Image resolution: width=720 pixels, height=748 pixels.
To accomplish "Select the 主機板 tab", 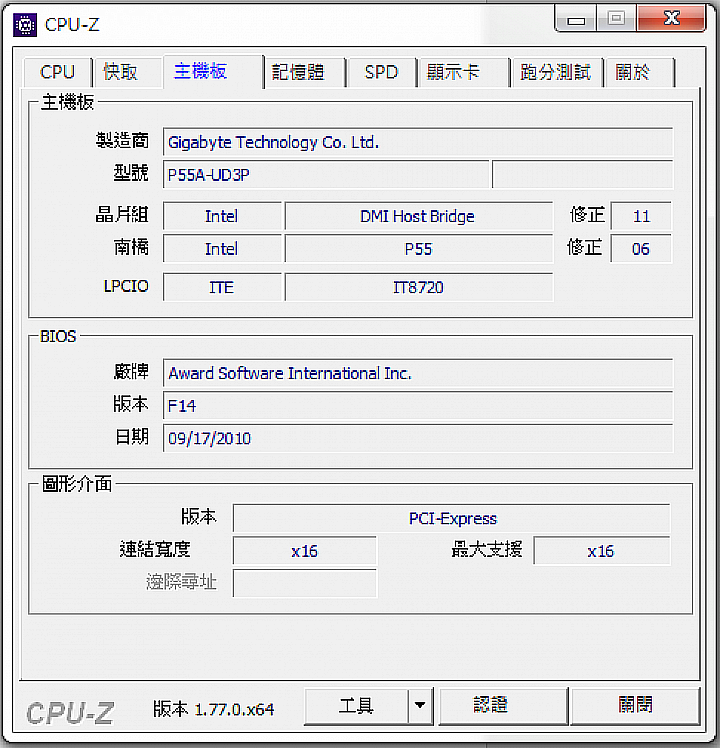I will point(213,72).
